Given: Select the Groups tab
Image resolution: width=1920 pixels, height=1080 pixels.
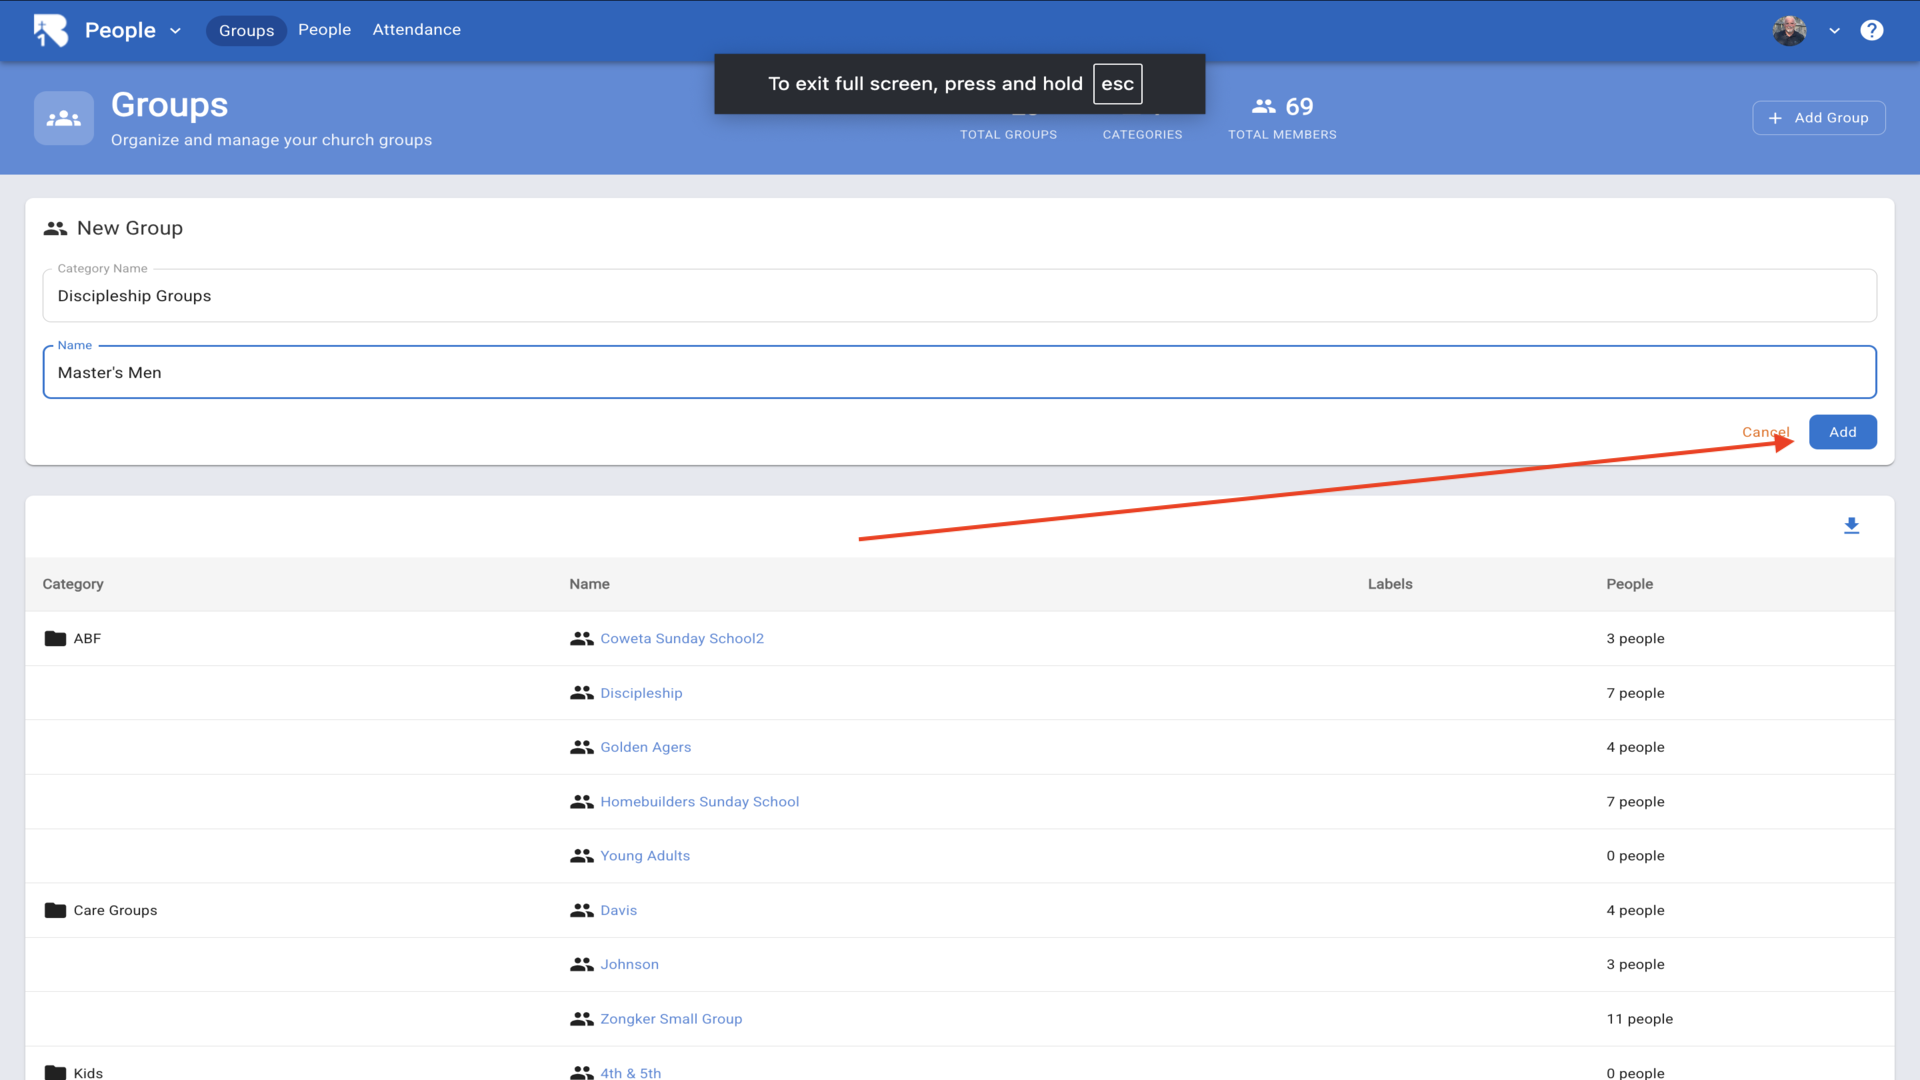Looking at the screenshot, I should tap(246, 31).
